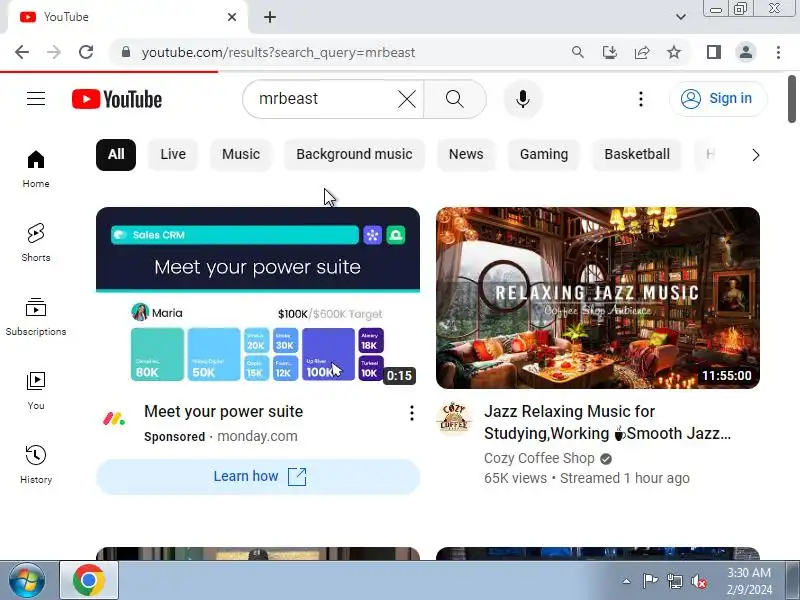Click the YouTube search magnifier button
Screen dimensions: 800x600
[455, 99]
